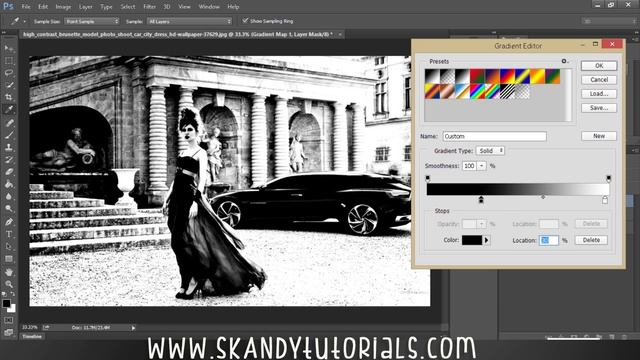Viewport: 640px width, 360px height.
Task: Open the eyedropper tool preset picker
Action: pos(24,21)
